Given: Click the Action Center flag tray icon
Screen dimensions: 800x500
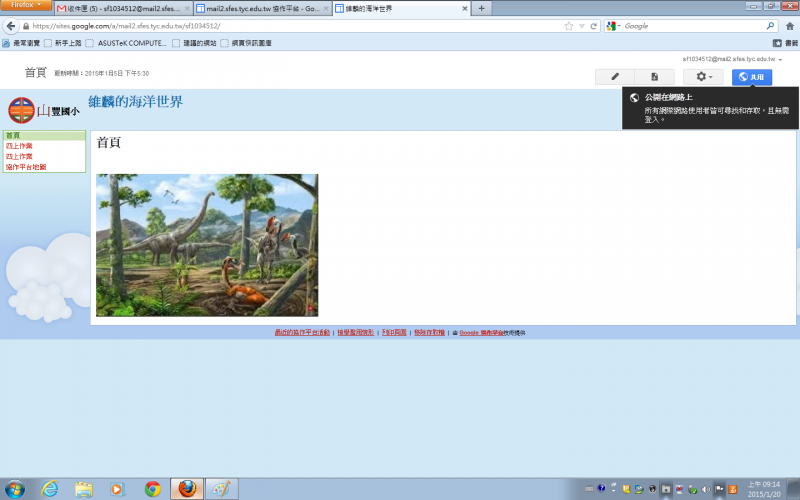Looking at the screenshot, I should click(719, 489).
